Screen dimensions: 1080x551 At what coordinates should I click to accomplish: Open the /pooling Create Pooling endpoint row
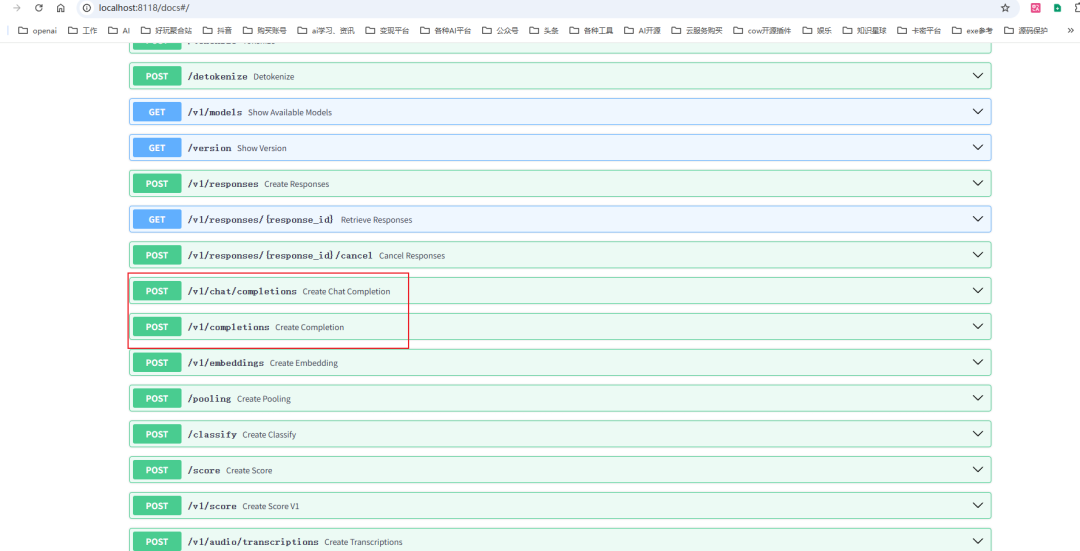pos(560,398)
